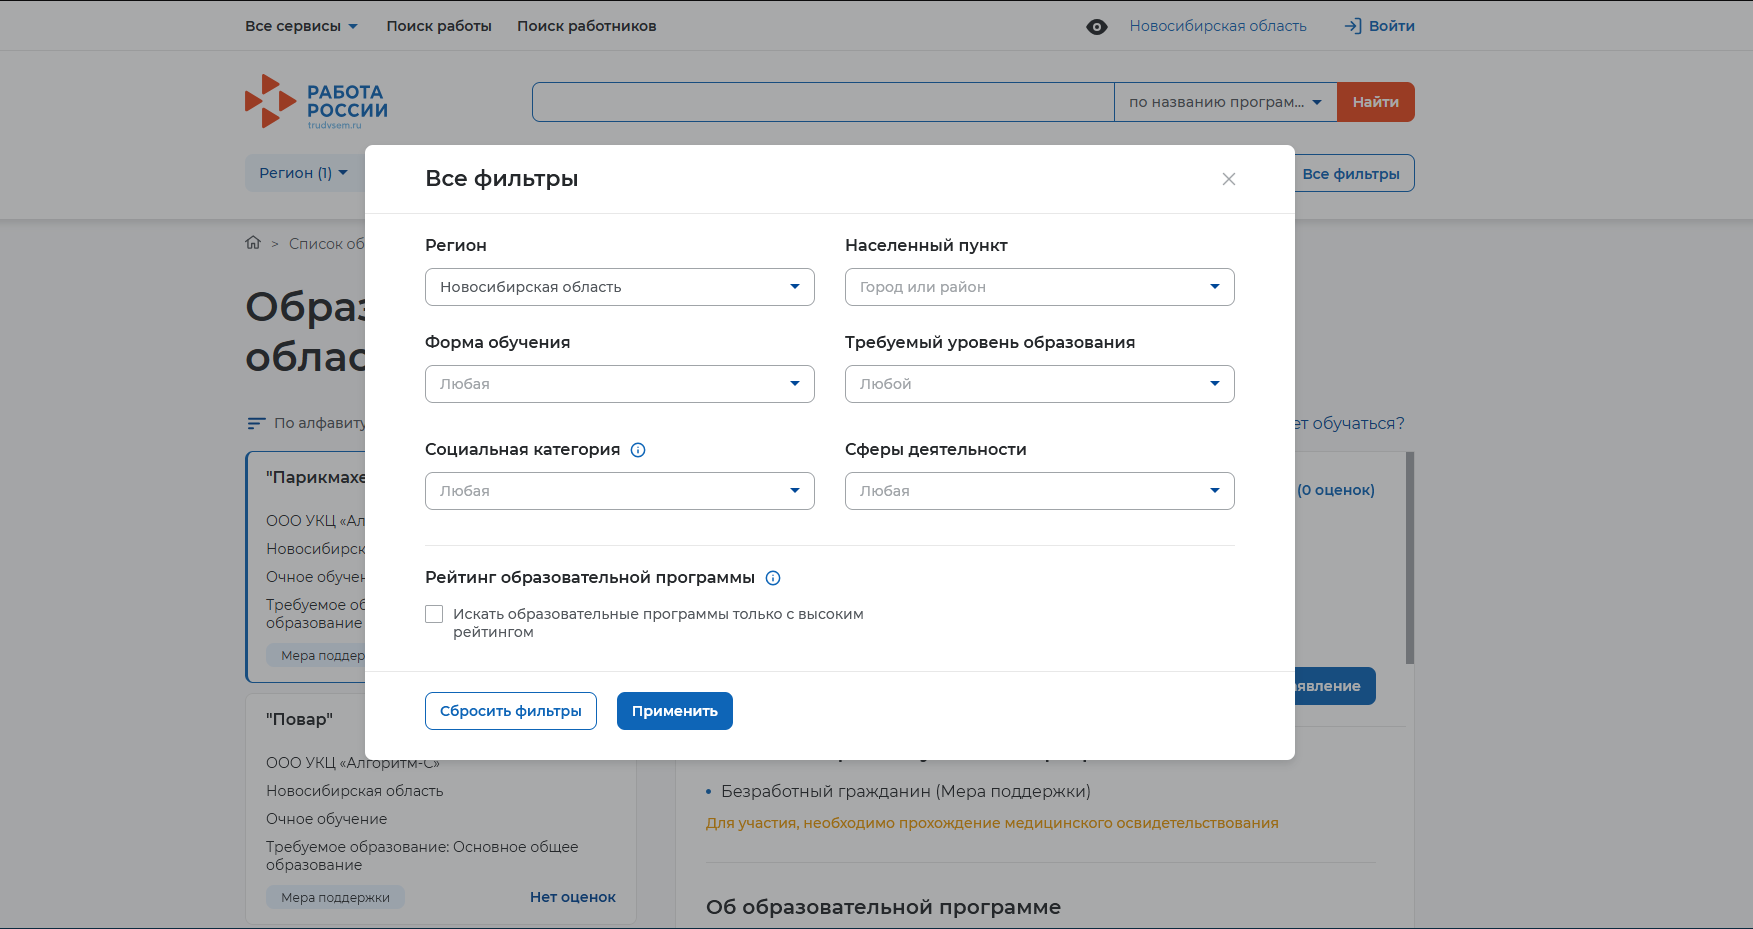Open the Все сервисы menu
The image size is (1753, 929).
tap(300, 26)
